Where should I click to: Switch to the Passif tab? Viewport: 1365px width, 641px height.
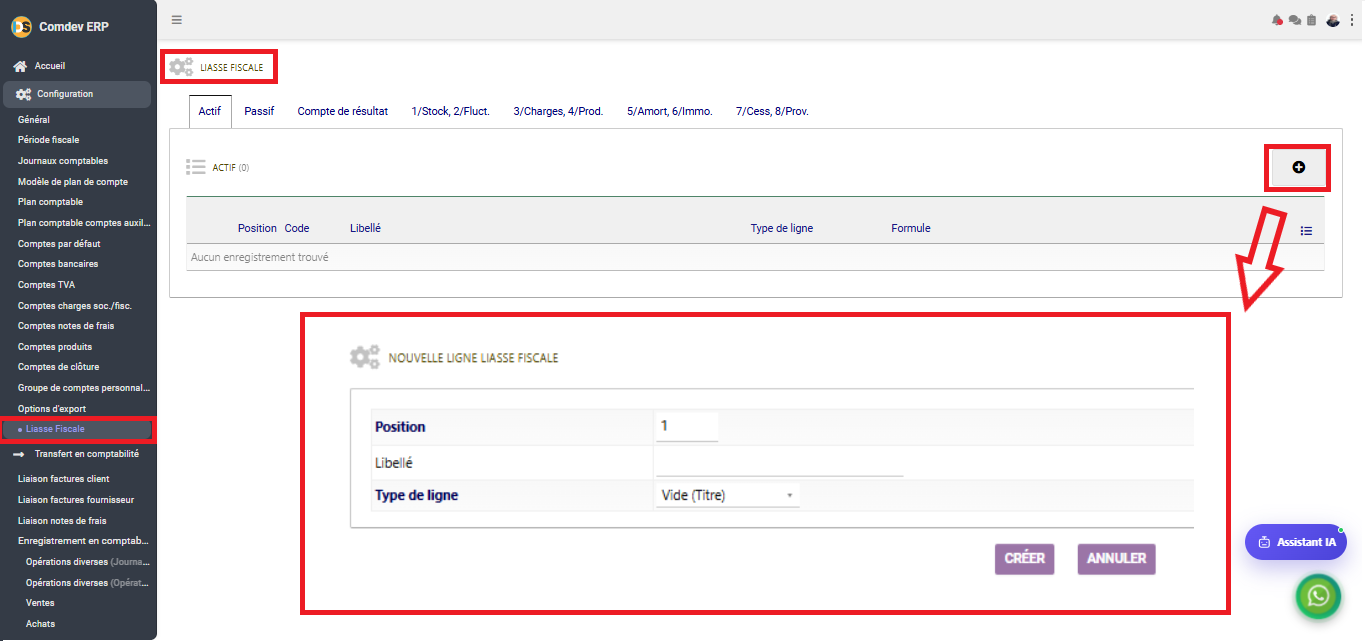click(259, 112)
